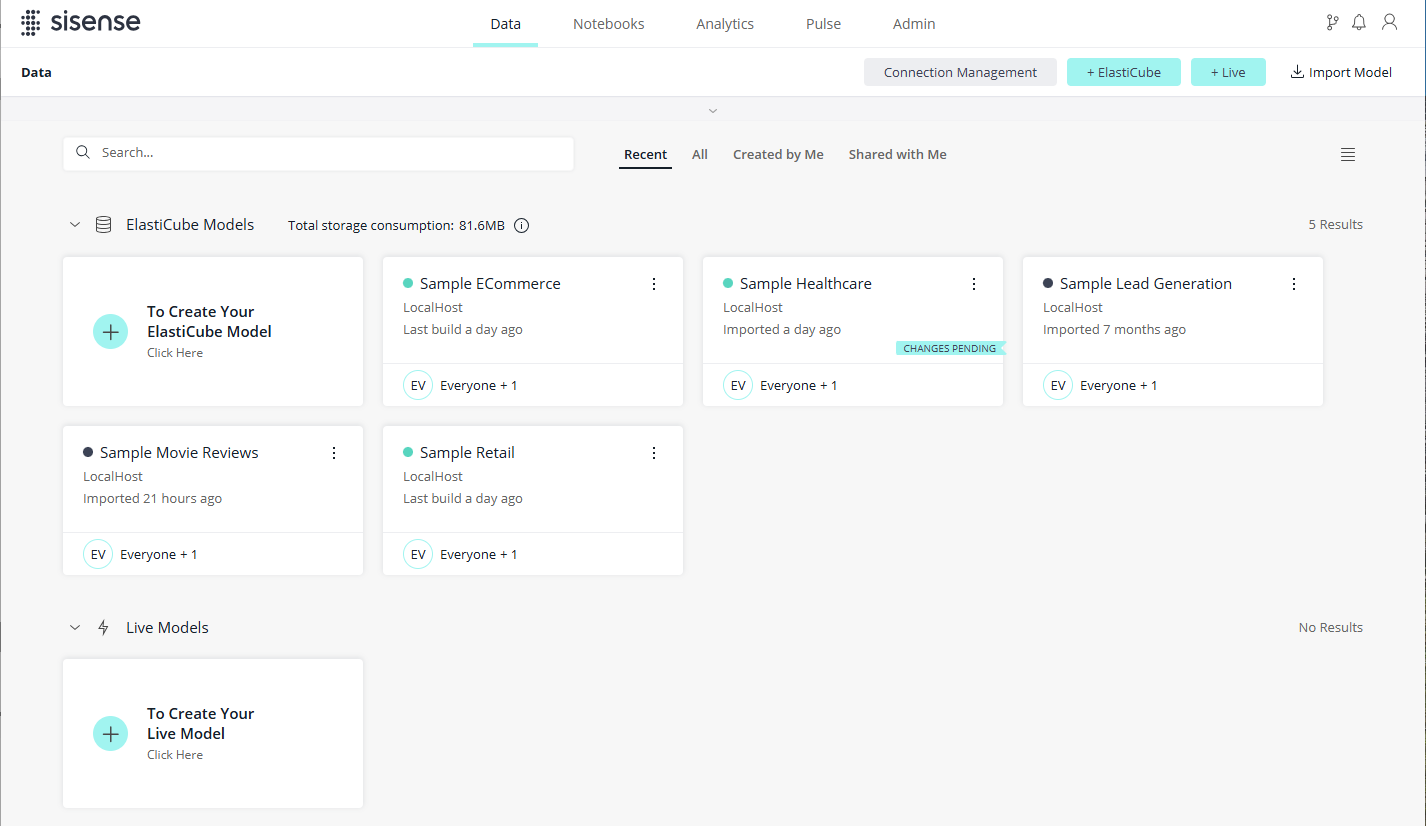Click the model search input field
This screenshot has width=1426, height=826.
point(318,153)
